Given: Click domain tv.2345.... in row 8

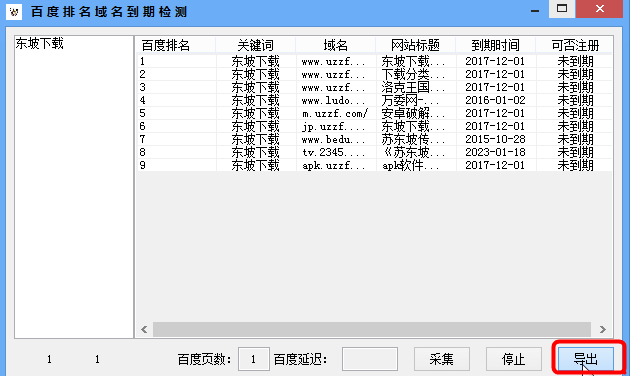Looking at the screenshot, I should (333, 152).
